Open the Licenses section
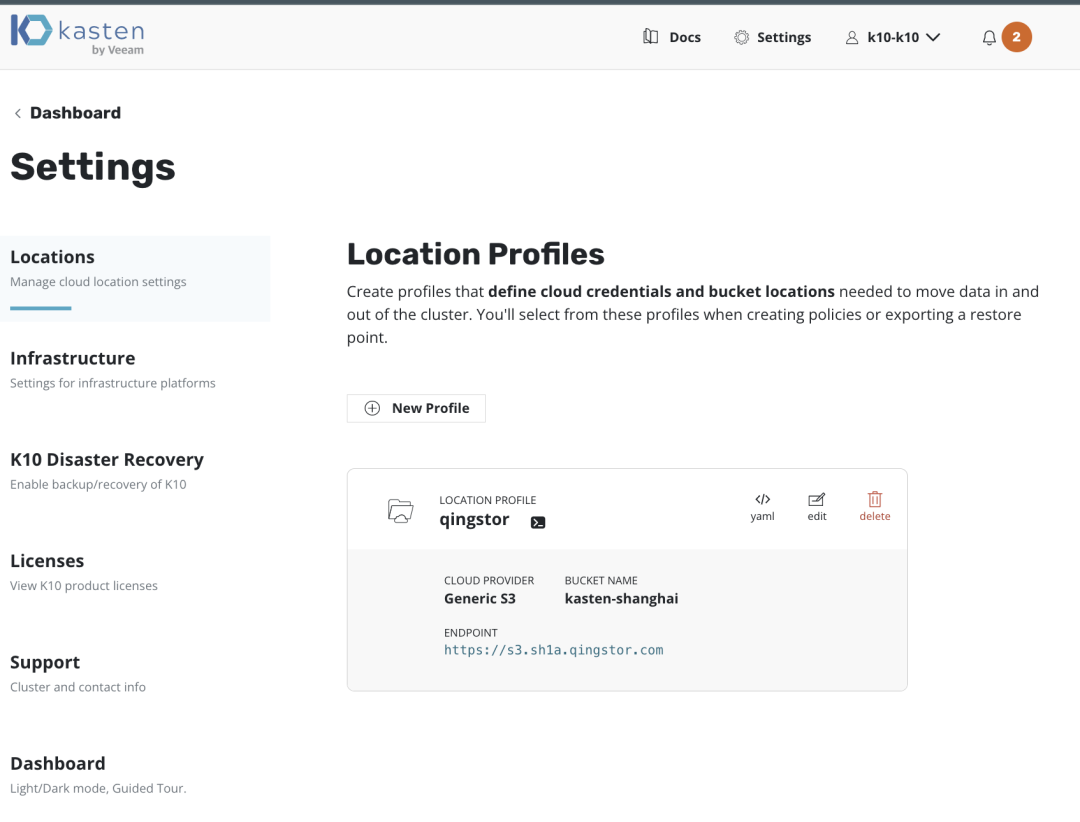 pos(84,573)
